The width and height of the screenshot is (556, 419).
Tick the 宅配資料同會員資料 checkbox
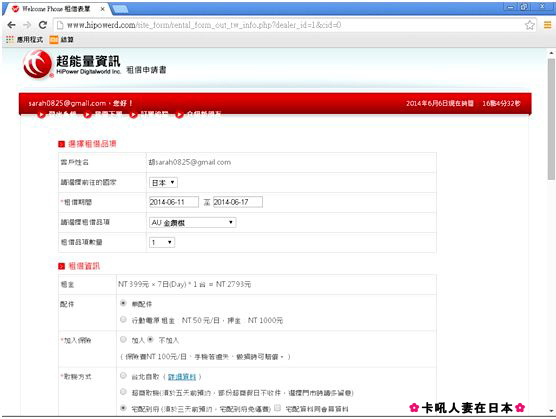(278, 408)
